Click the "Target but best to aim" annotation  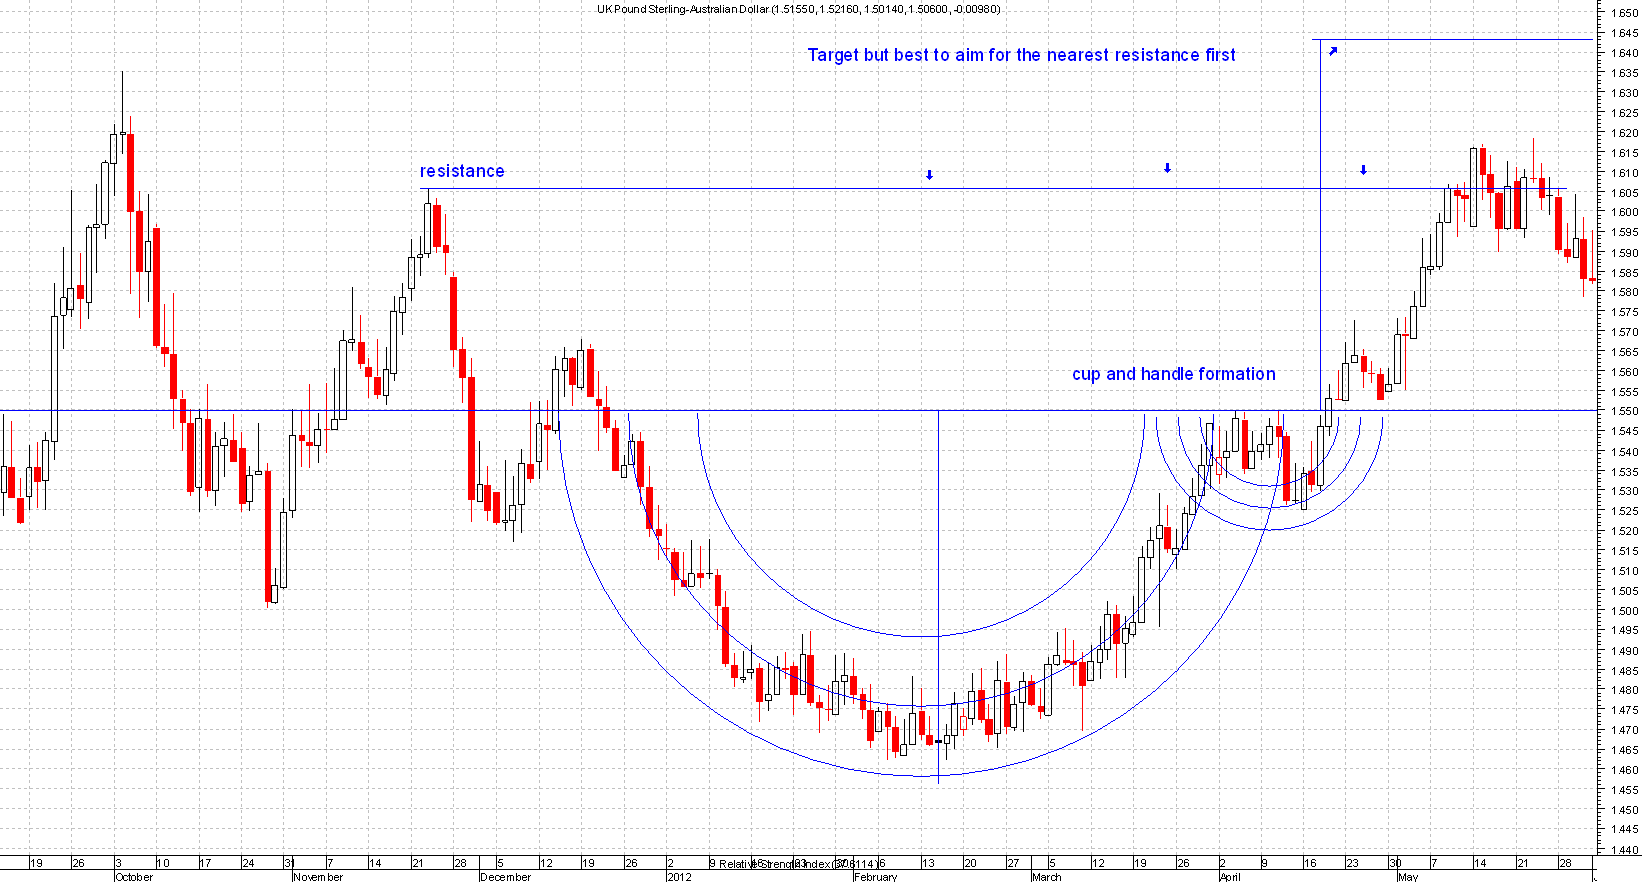pyautogui.click(x=1021, y=55)
